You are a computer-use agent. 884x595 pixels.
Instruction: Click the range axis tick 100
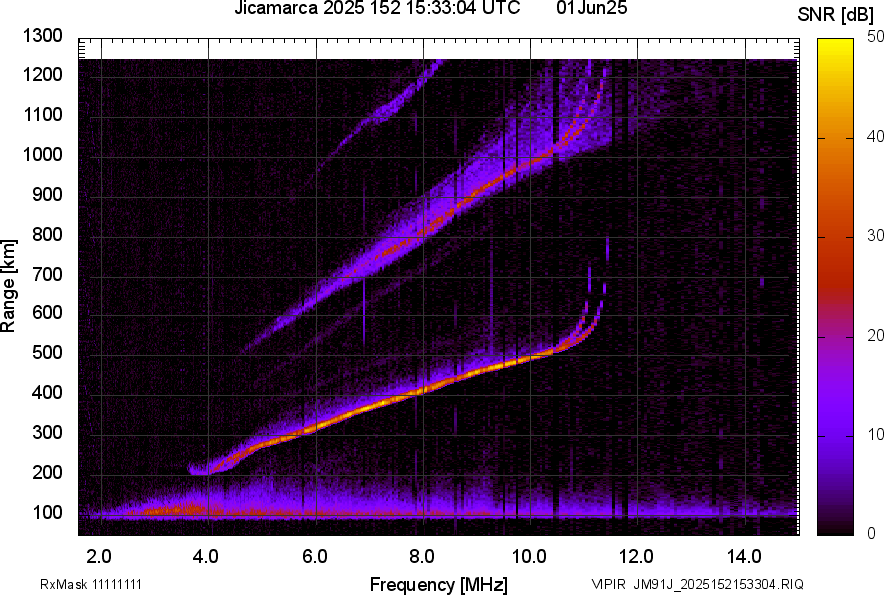click(47, 513)
